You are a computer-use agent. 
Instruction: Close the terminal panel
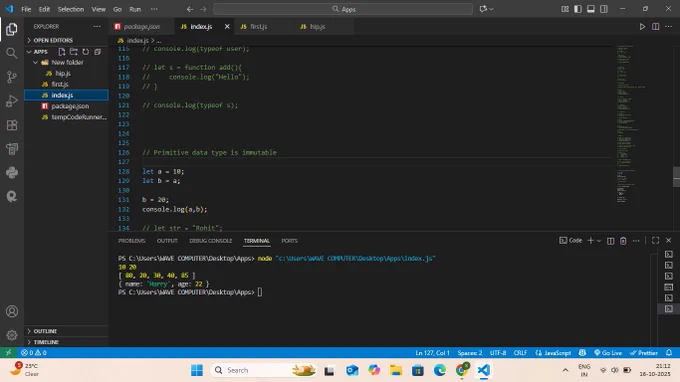click(668, 241)
